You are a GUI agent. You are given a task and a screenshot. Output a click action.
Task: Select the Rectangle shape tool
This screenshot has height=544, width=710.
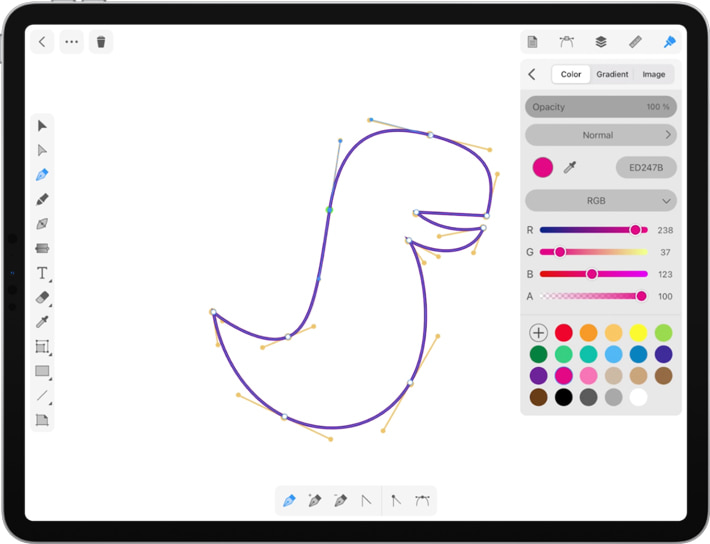coord(42,371)
